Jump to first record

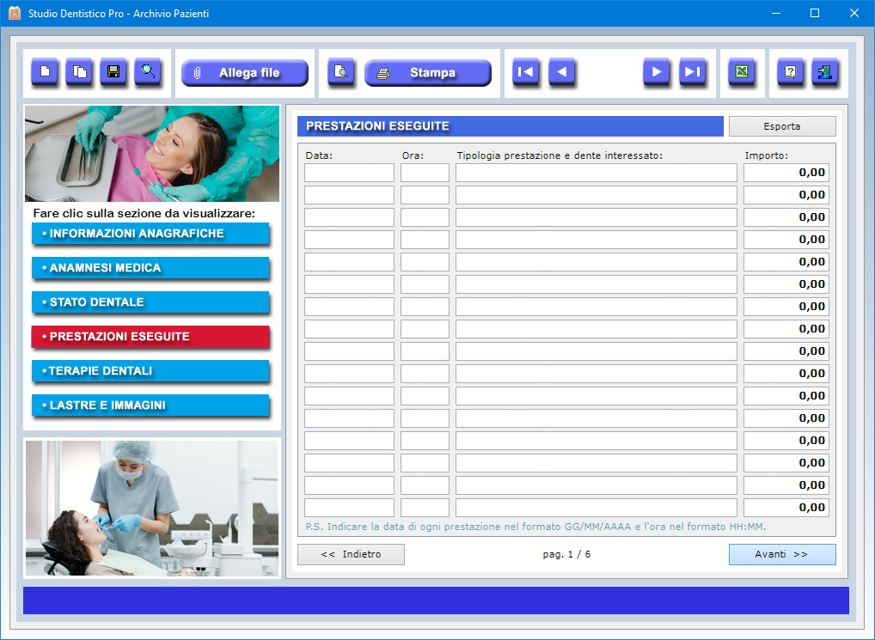pos(526,72)
